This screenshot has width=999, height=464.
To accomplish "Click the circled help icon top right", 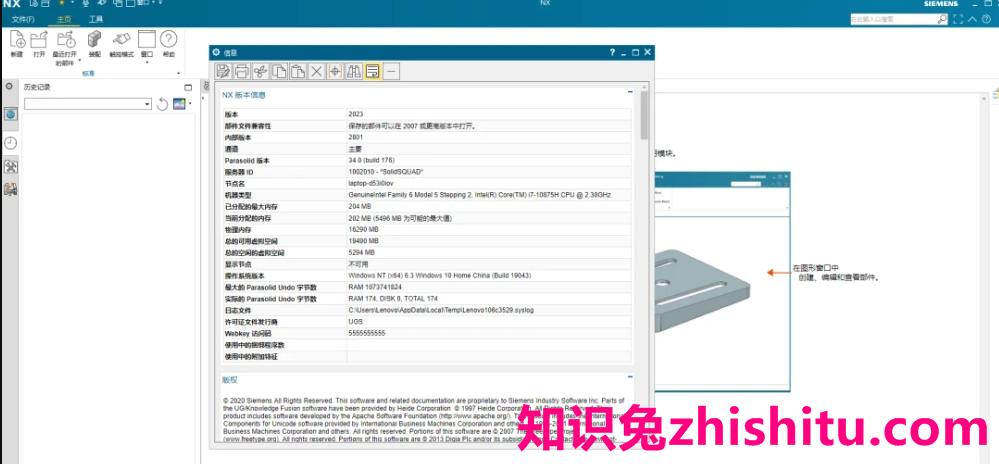I will click(987, 19).
